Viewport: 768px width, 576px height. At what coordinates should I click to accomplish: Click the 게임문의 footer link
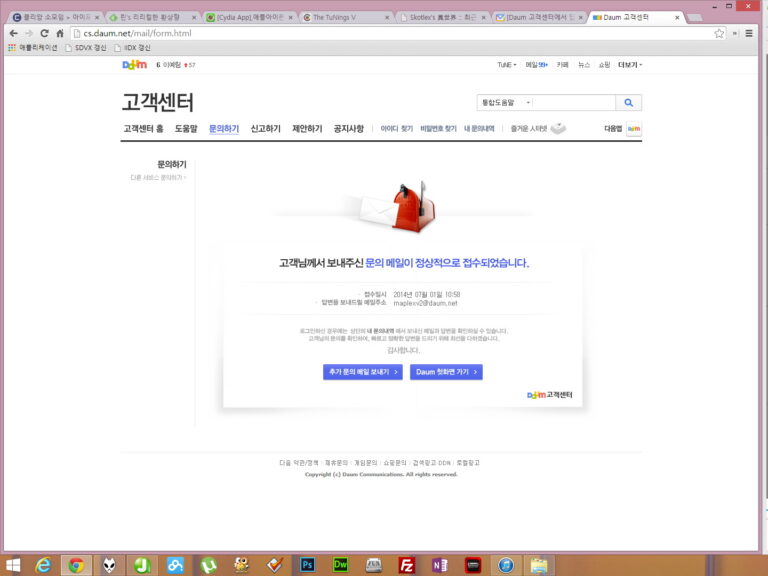(x=366, y=462)
